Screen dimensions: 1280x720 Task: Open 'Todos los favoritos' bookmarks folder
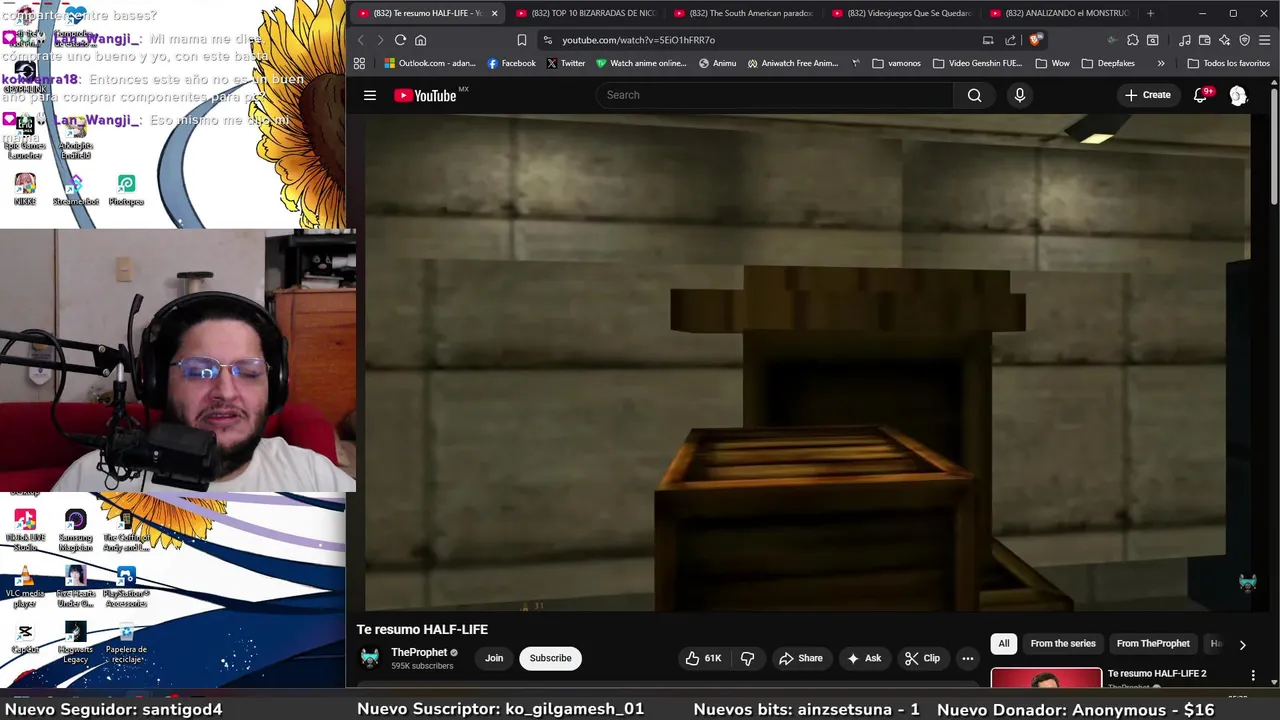click(1228, 63)
